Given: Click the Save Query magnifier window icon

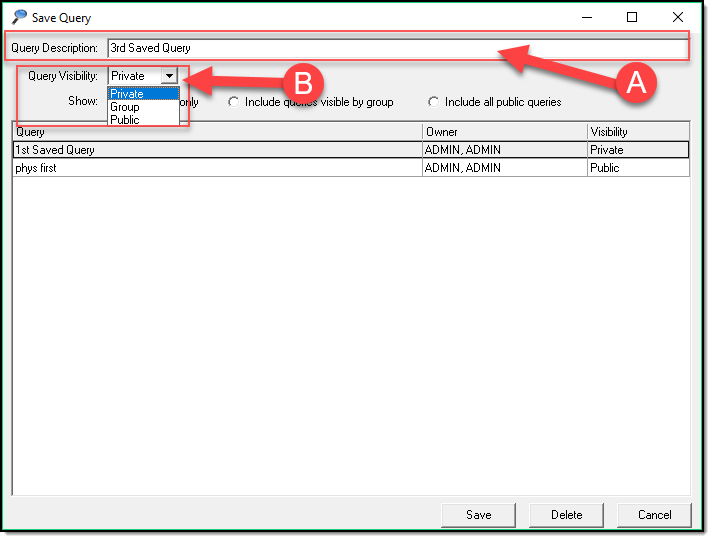Looking at the screenshot, I should (x=19, y=17).
